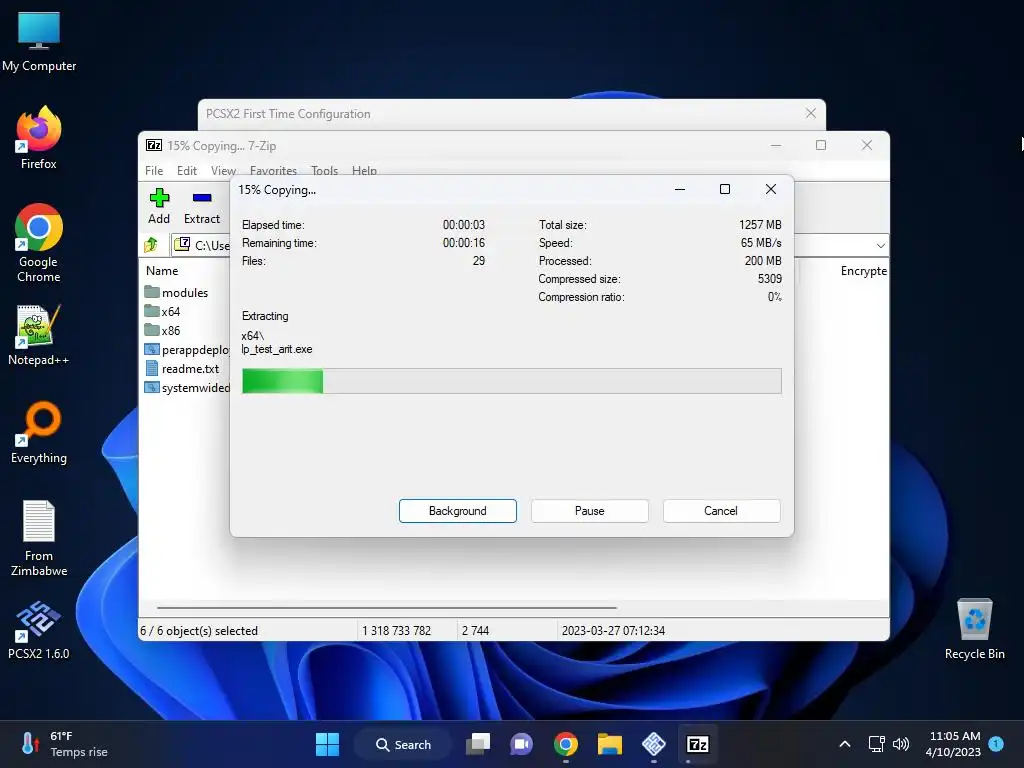Open network icon in system tray
This screenshot has height=768, width=1024.
click(x=876, y=744)
